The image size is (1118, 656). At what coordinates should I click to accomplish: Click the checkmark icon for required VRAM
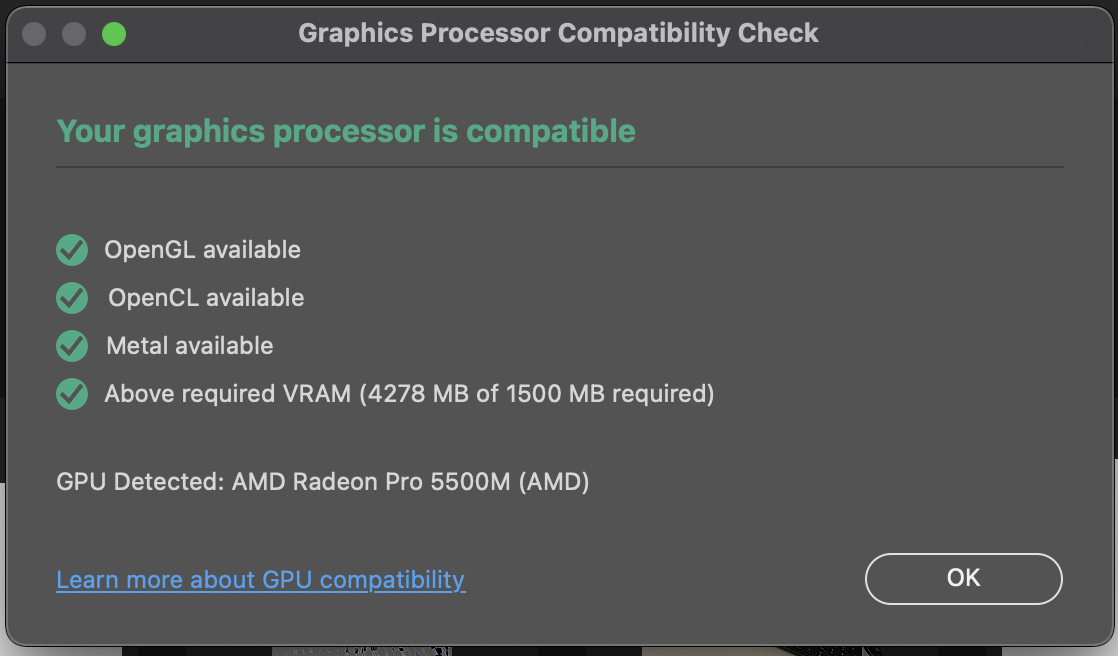(72, 394)
